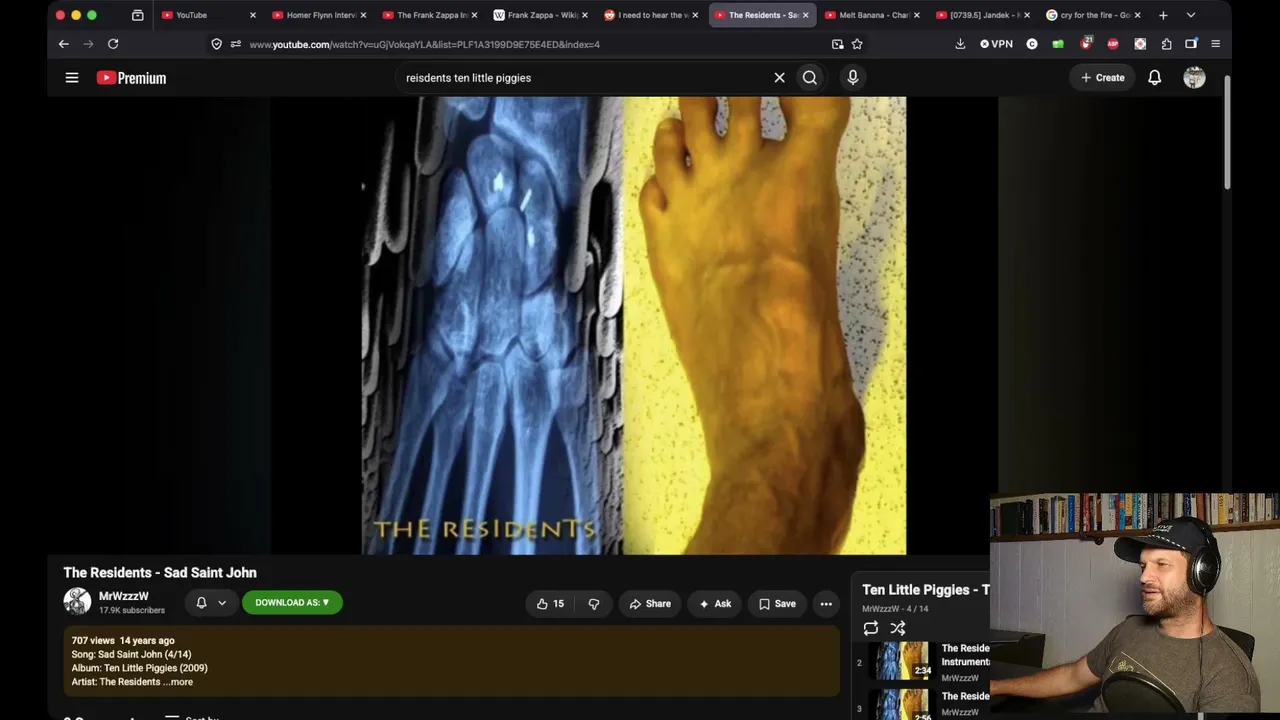Open the ABP ad blocker extension
Screen dimensions: 1280x720
[x=1113, y=44]
